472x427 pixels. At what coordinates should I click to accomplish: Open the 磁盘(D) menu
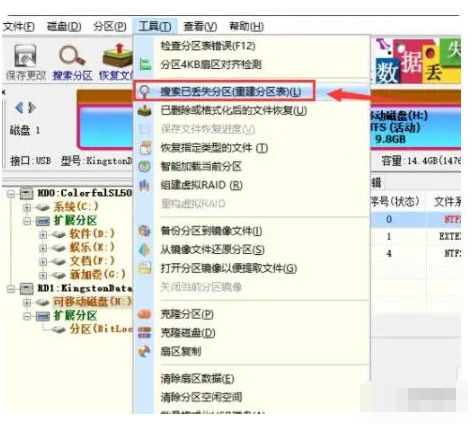[x=64, y=26]
